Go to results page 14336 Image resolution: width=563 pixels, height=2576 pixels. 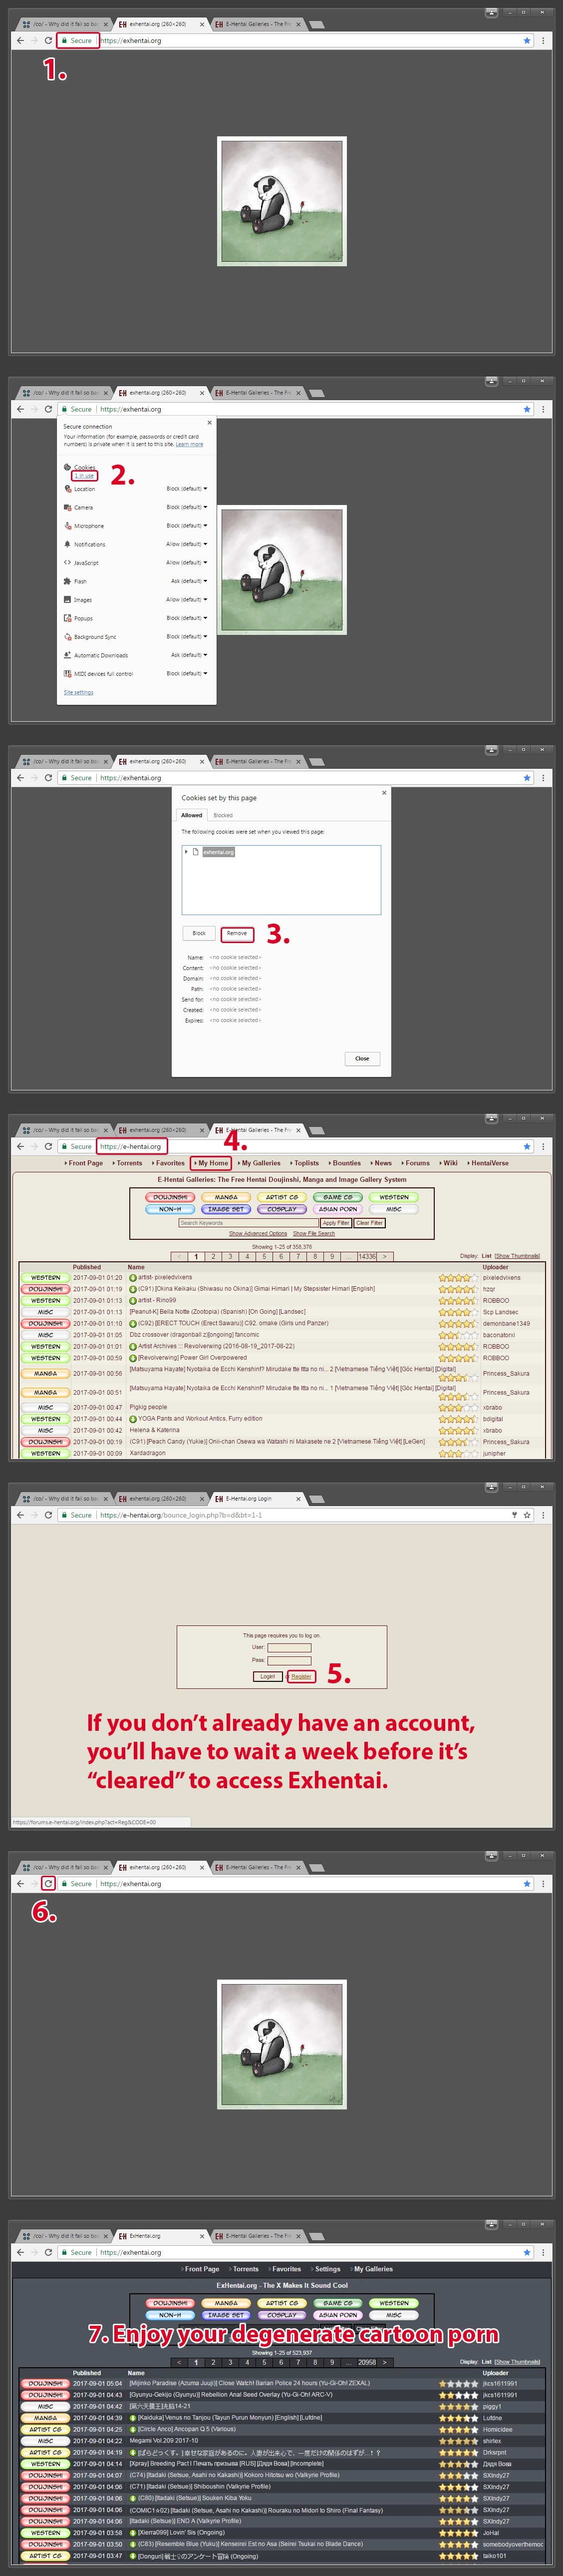point(367,1257)
